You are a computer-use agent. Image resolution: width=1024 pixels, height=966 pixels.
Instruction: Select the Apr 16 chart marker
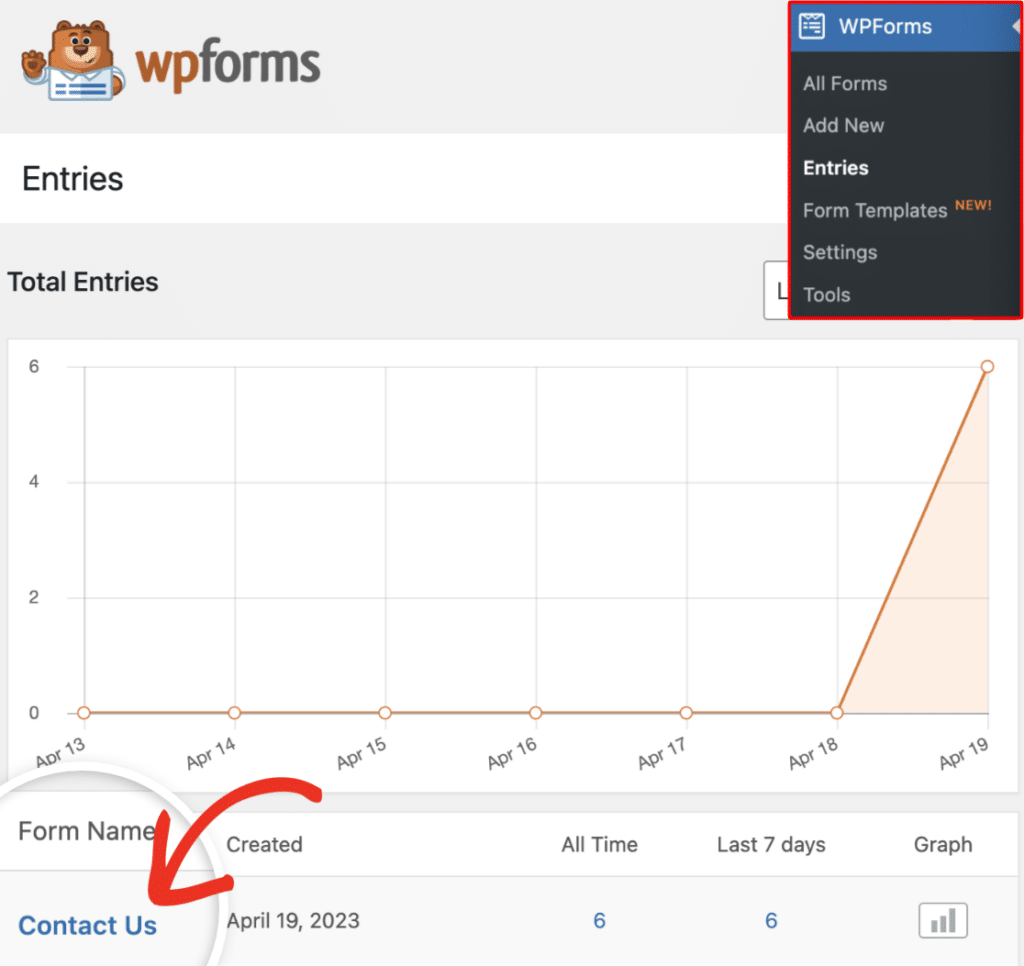tap(536, 713)
